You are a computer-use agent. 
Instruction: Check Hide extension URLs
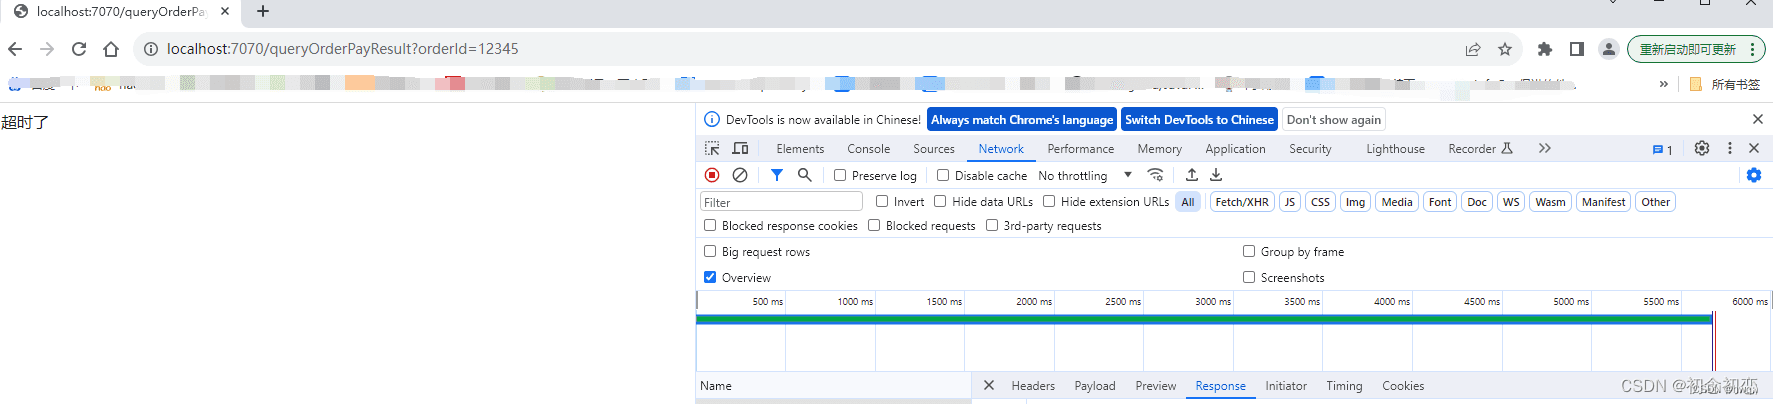point(1049,201)
